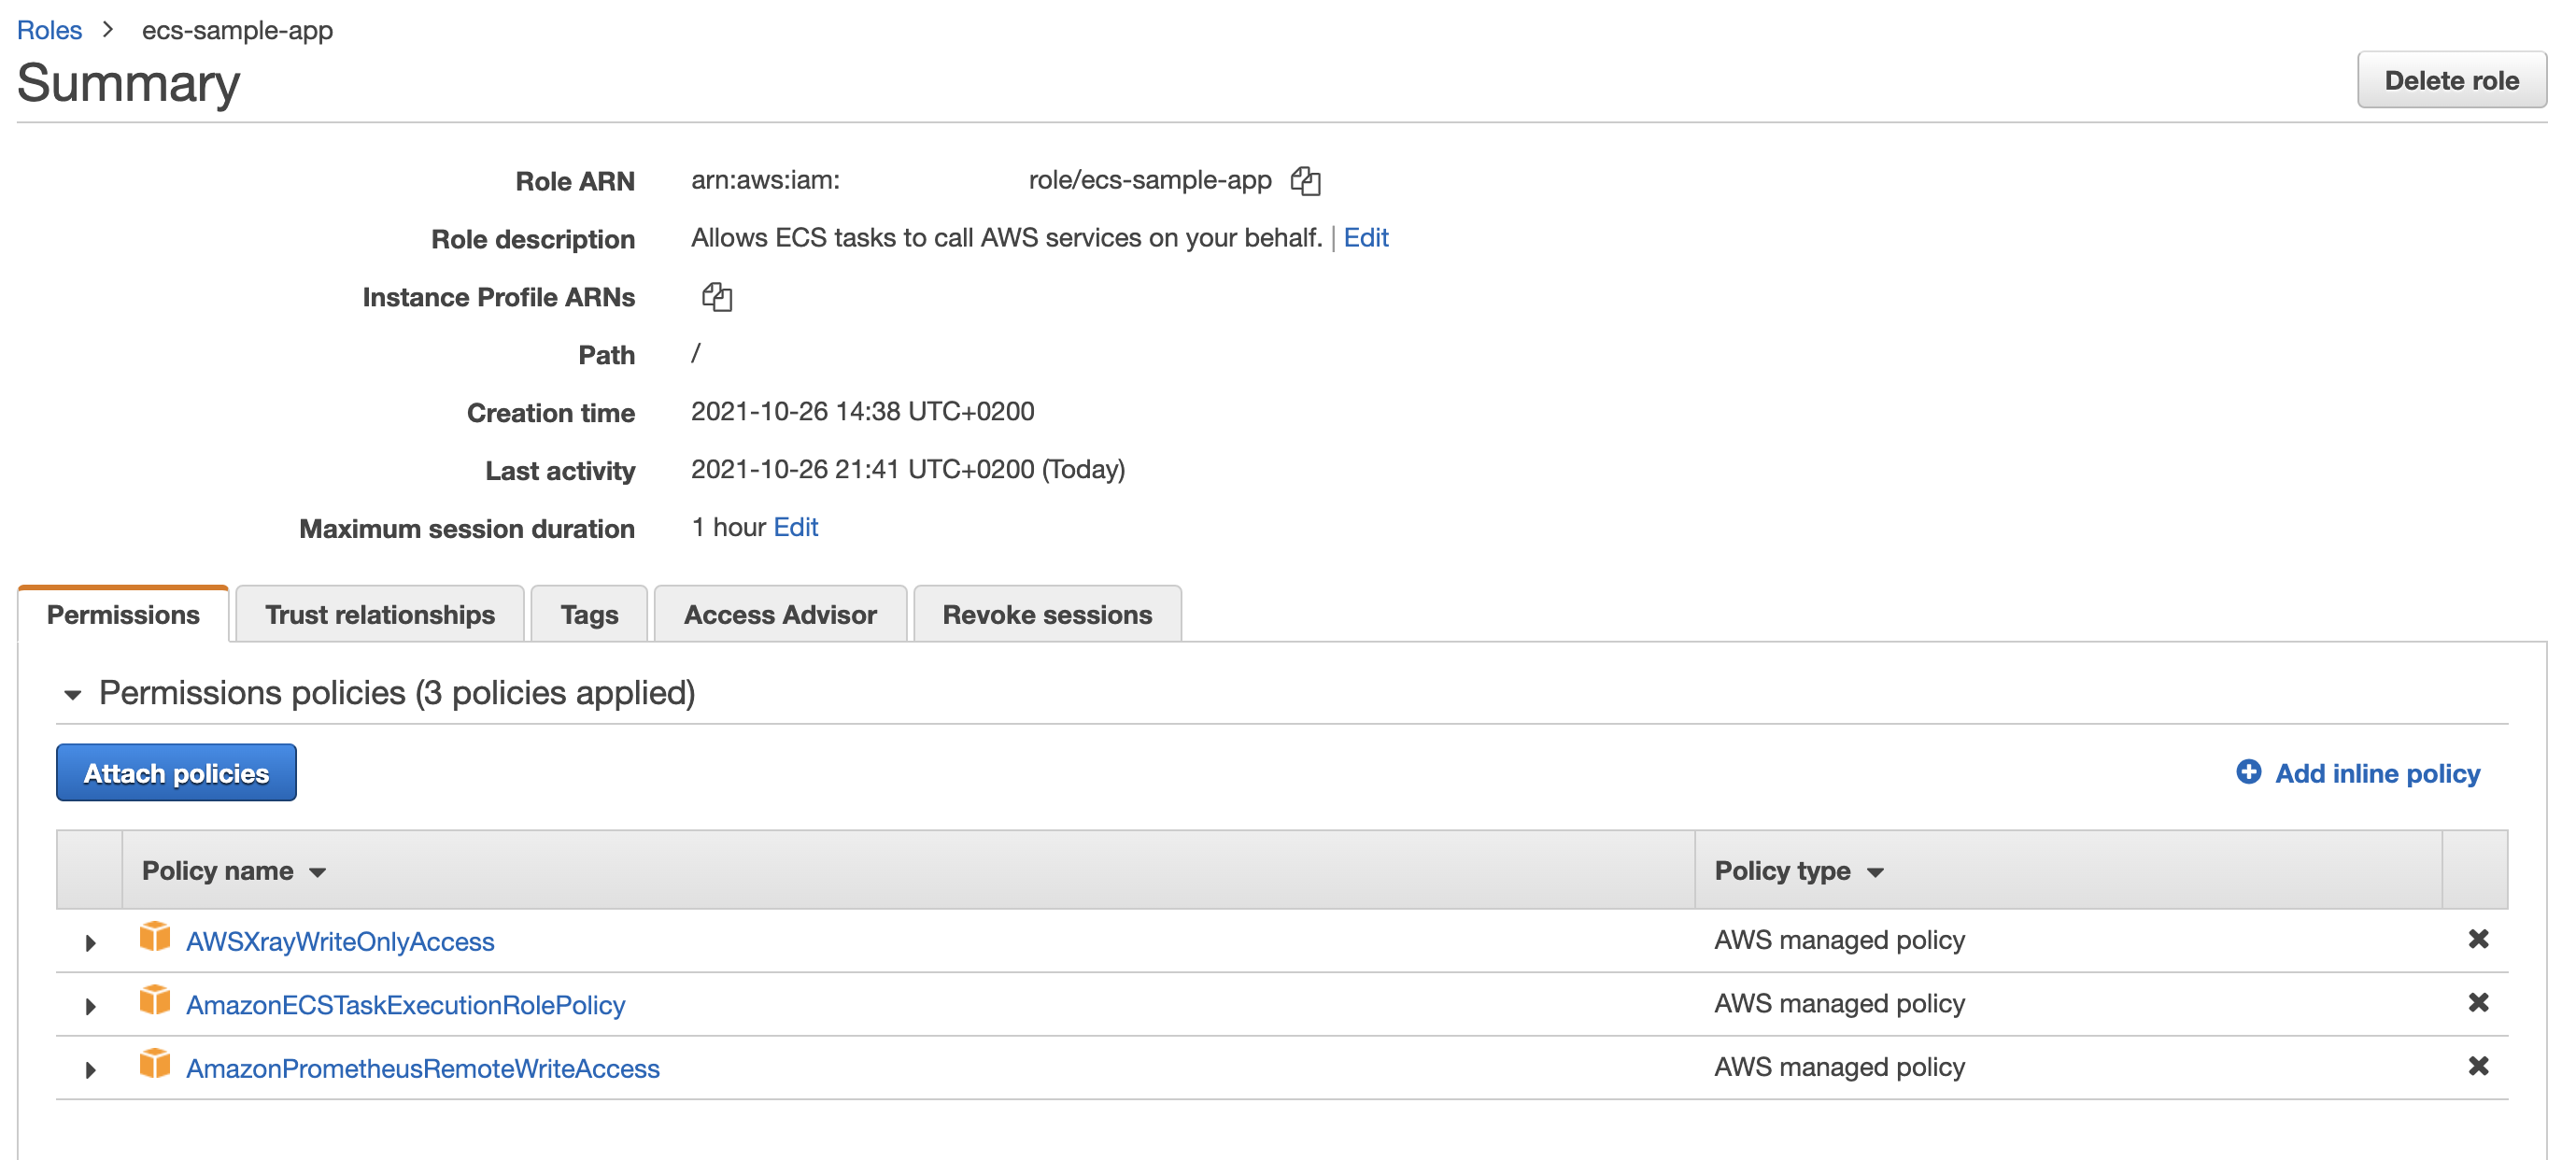Viewport: 2576px width, 1160px height.
Task: Edit the maximum session duration
Action: coord(796,527)
